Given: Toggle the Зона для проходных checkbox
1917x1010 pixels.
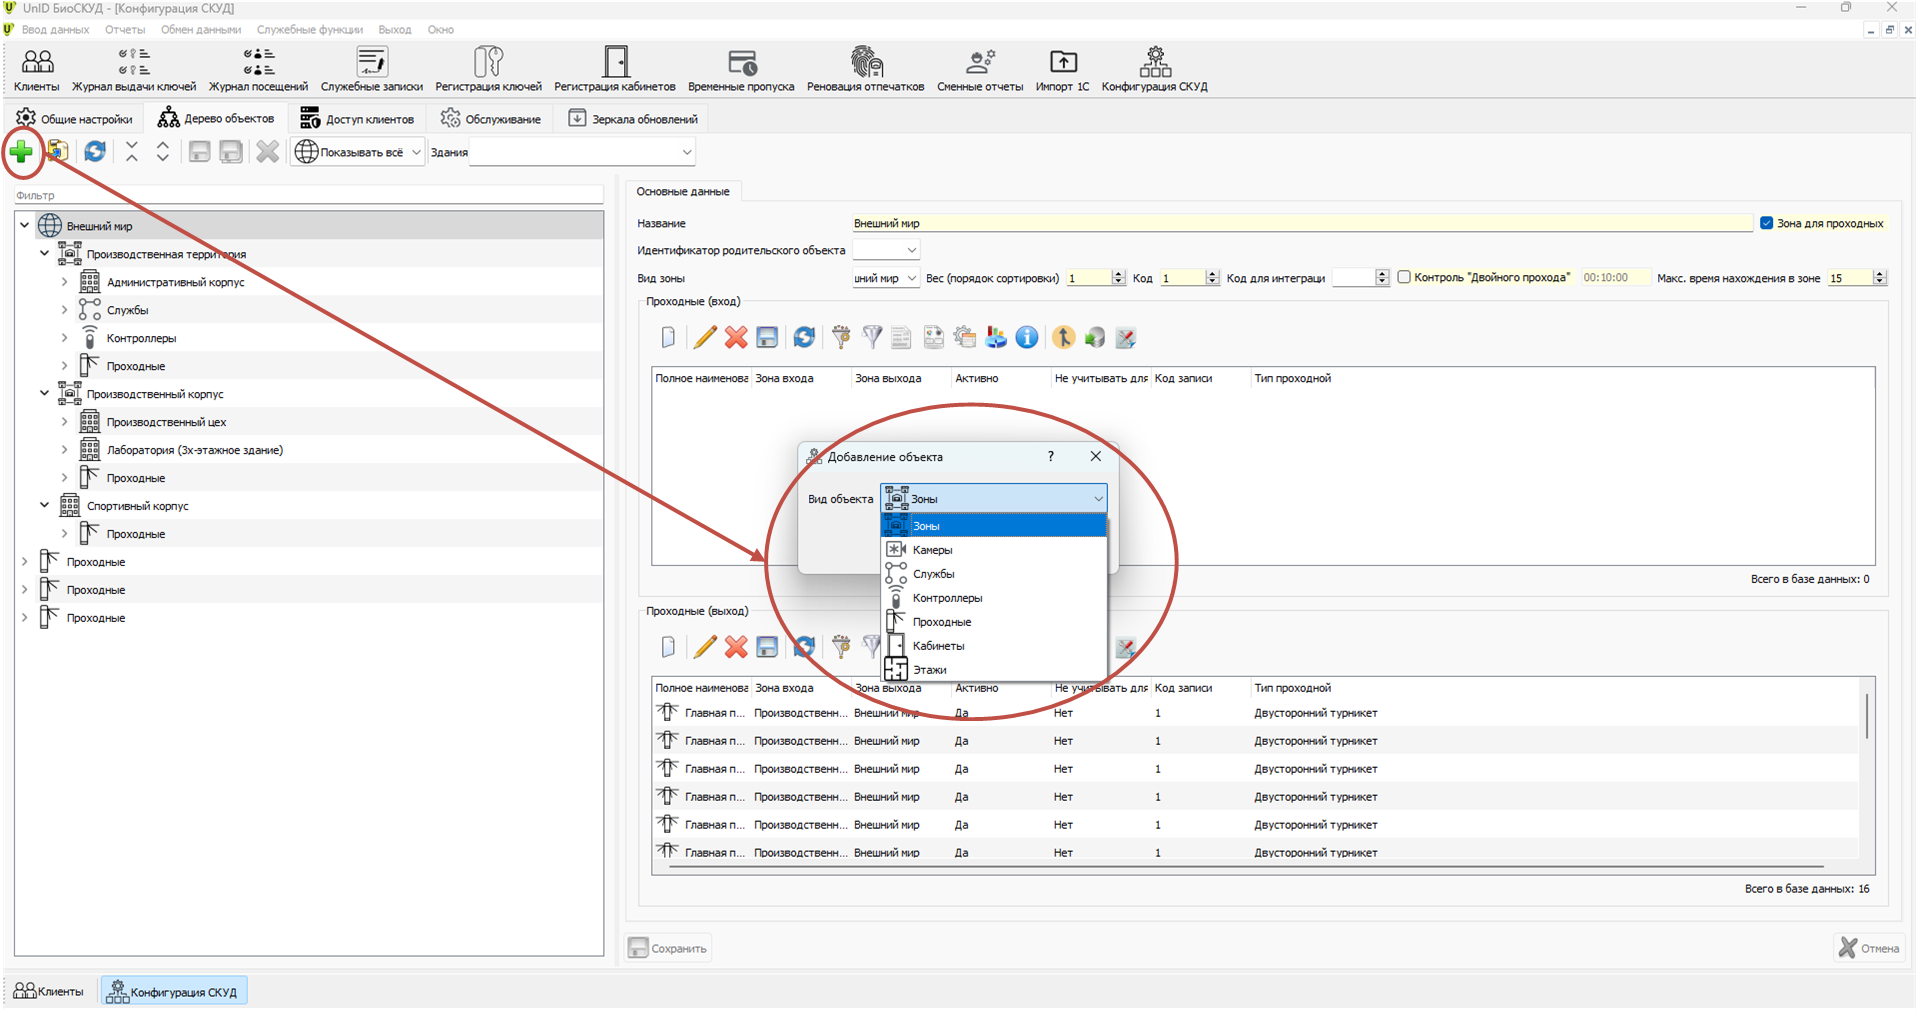Looking at the screenshot, I should click(1767, 223).
